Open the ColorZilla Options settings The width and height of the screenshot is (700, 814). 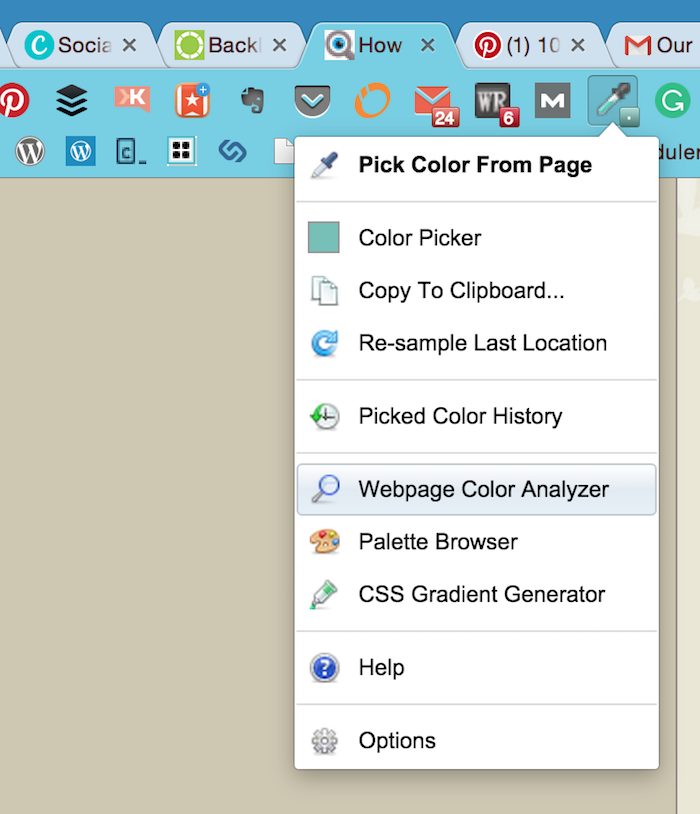click(x=397, y=741)
